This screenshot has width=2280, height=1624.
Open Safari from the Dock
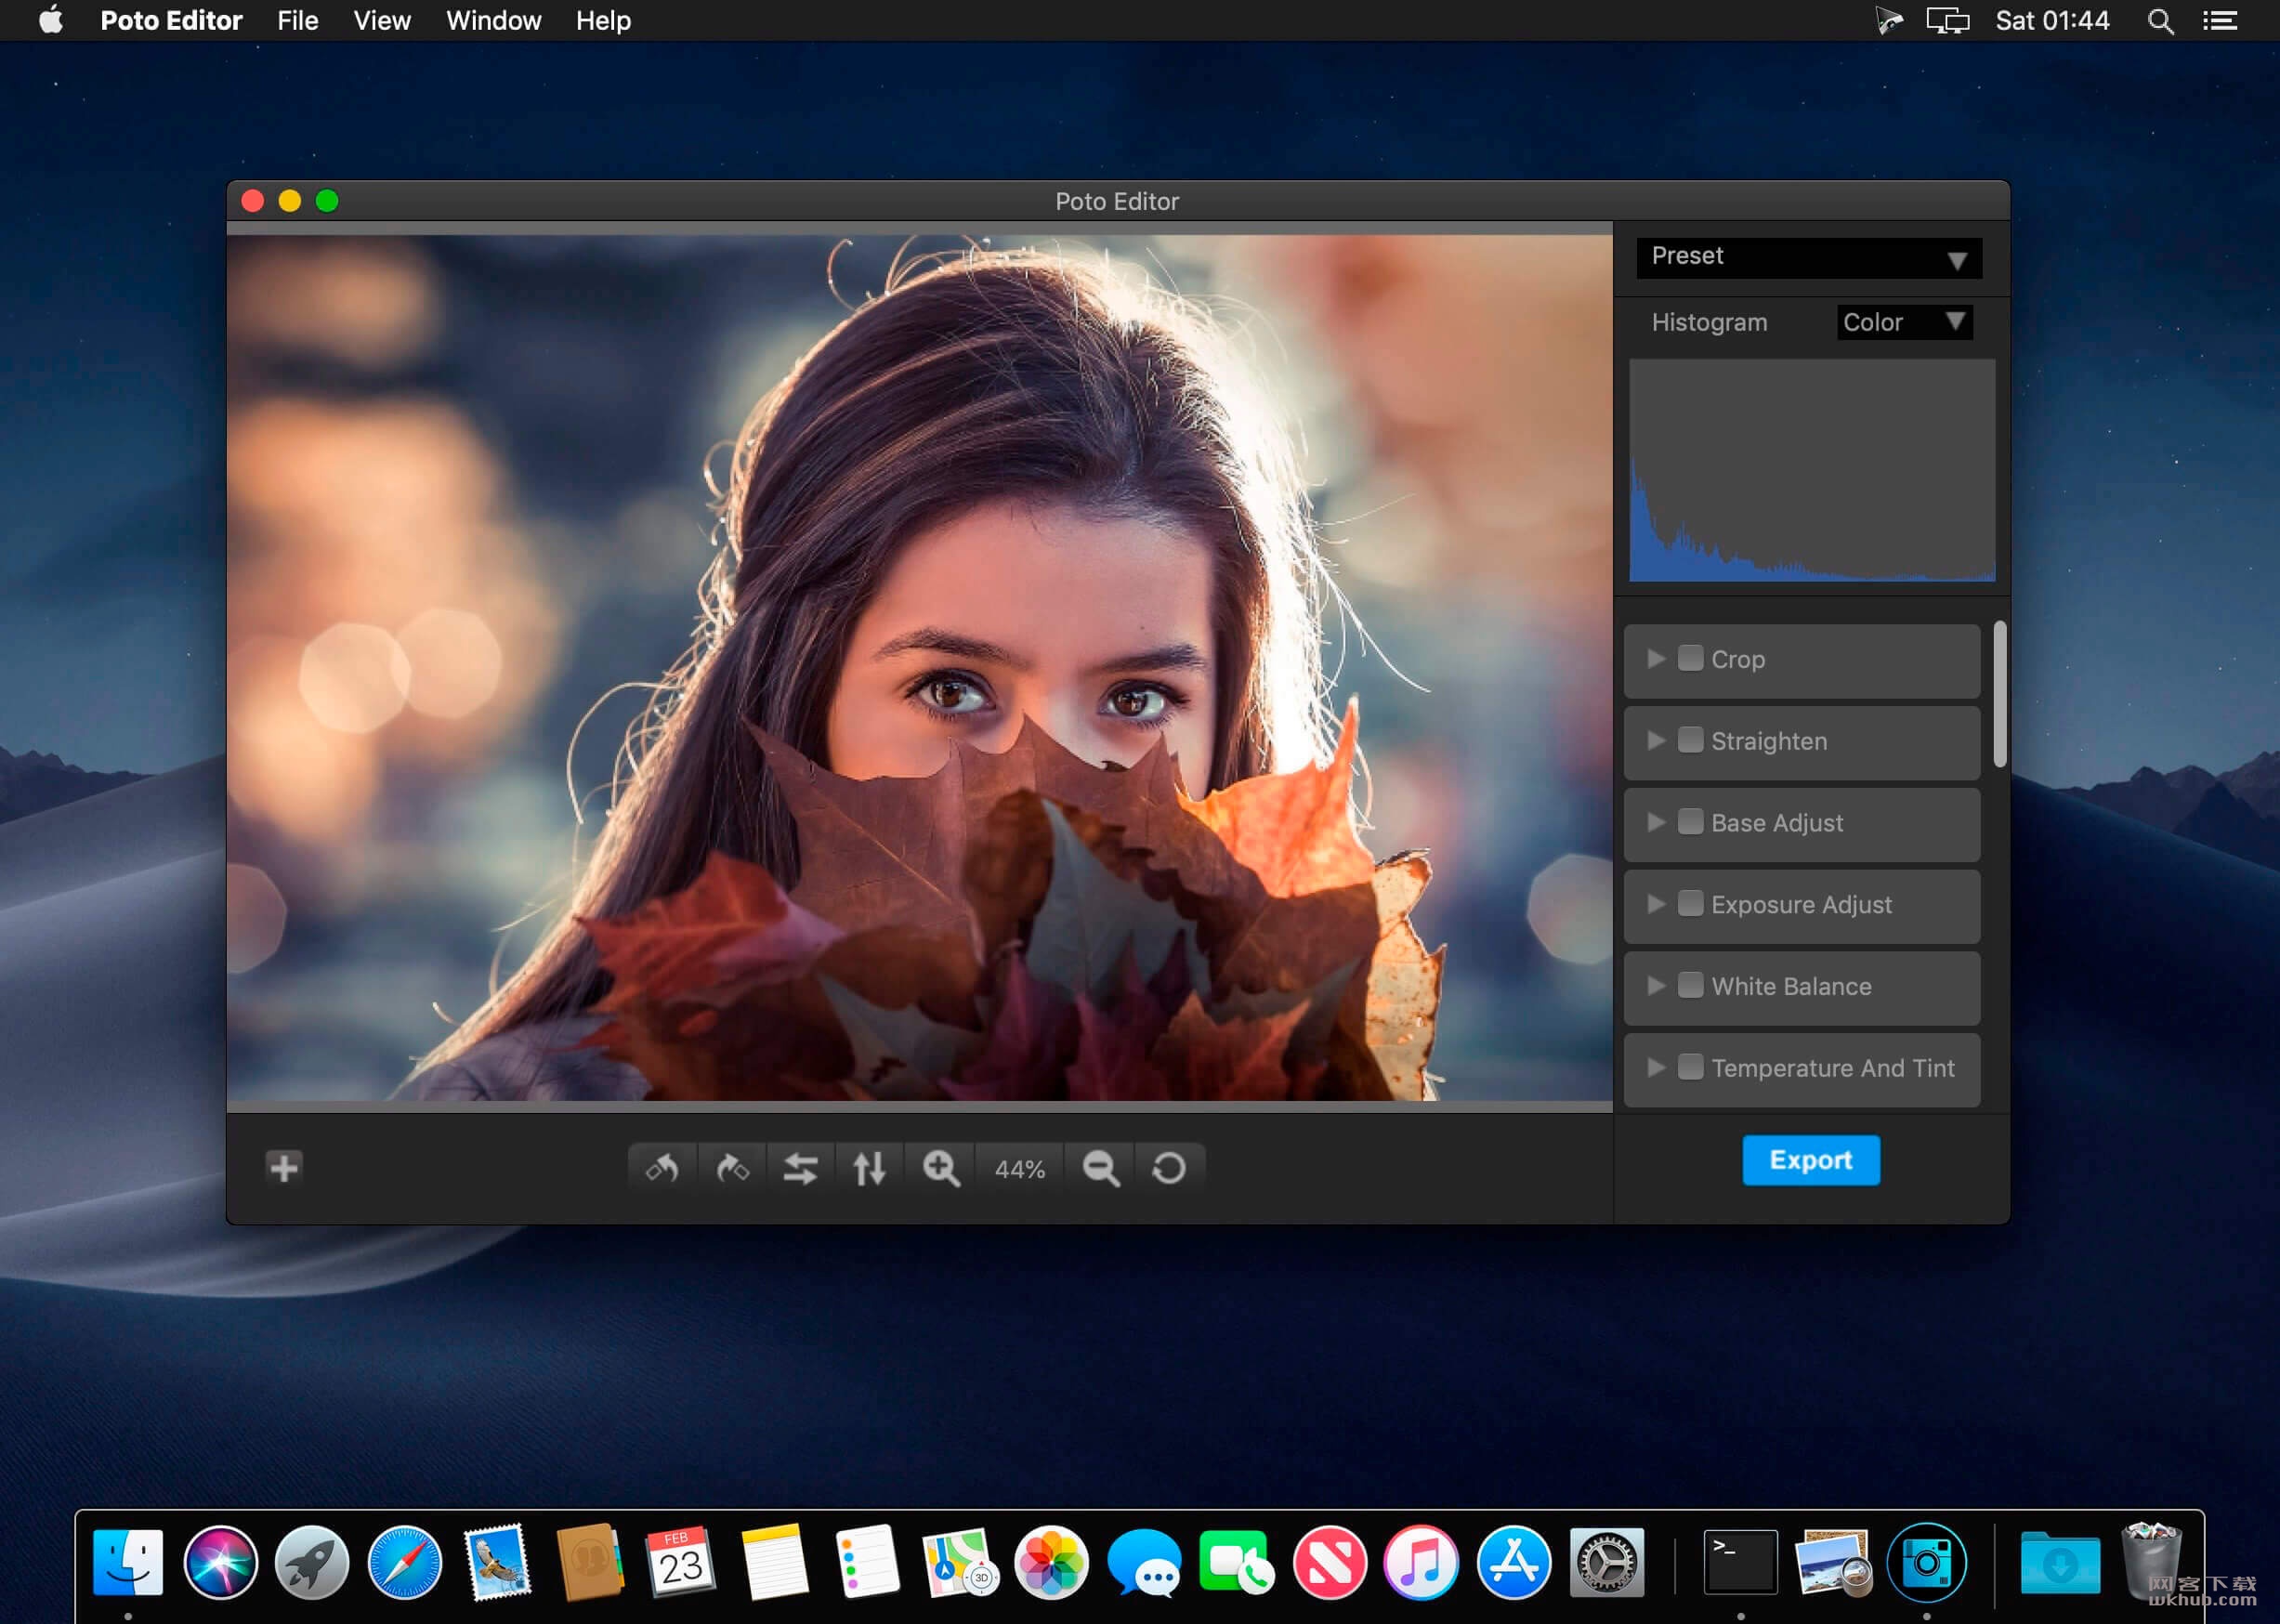coord(404,1562)
